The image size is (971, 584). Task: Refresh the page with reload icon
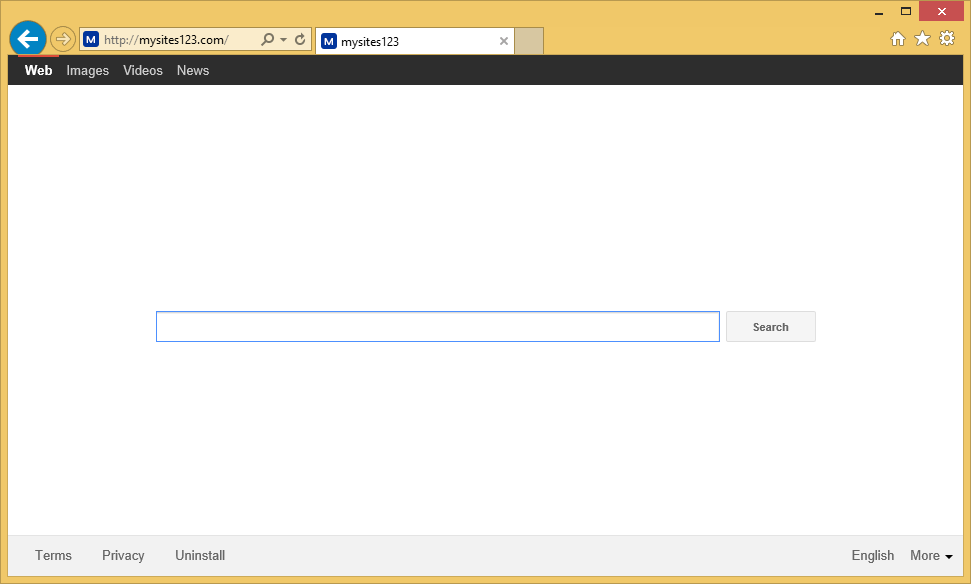pyautogui.click(x=300, y=40)
